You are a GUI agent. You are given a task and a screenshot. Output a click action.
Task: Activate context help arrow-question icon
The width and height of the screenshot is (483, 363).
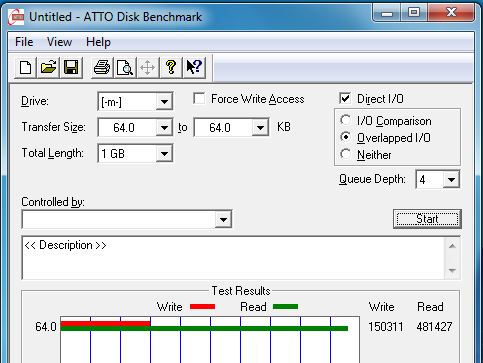tap(194, 67)
